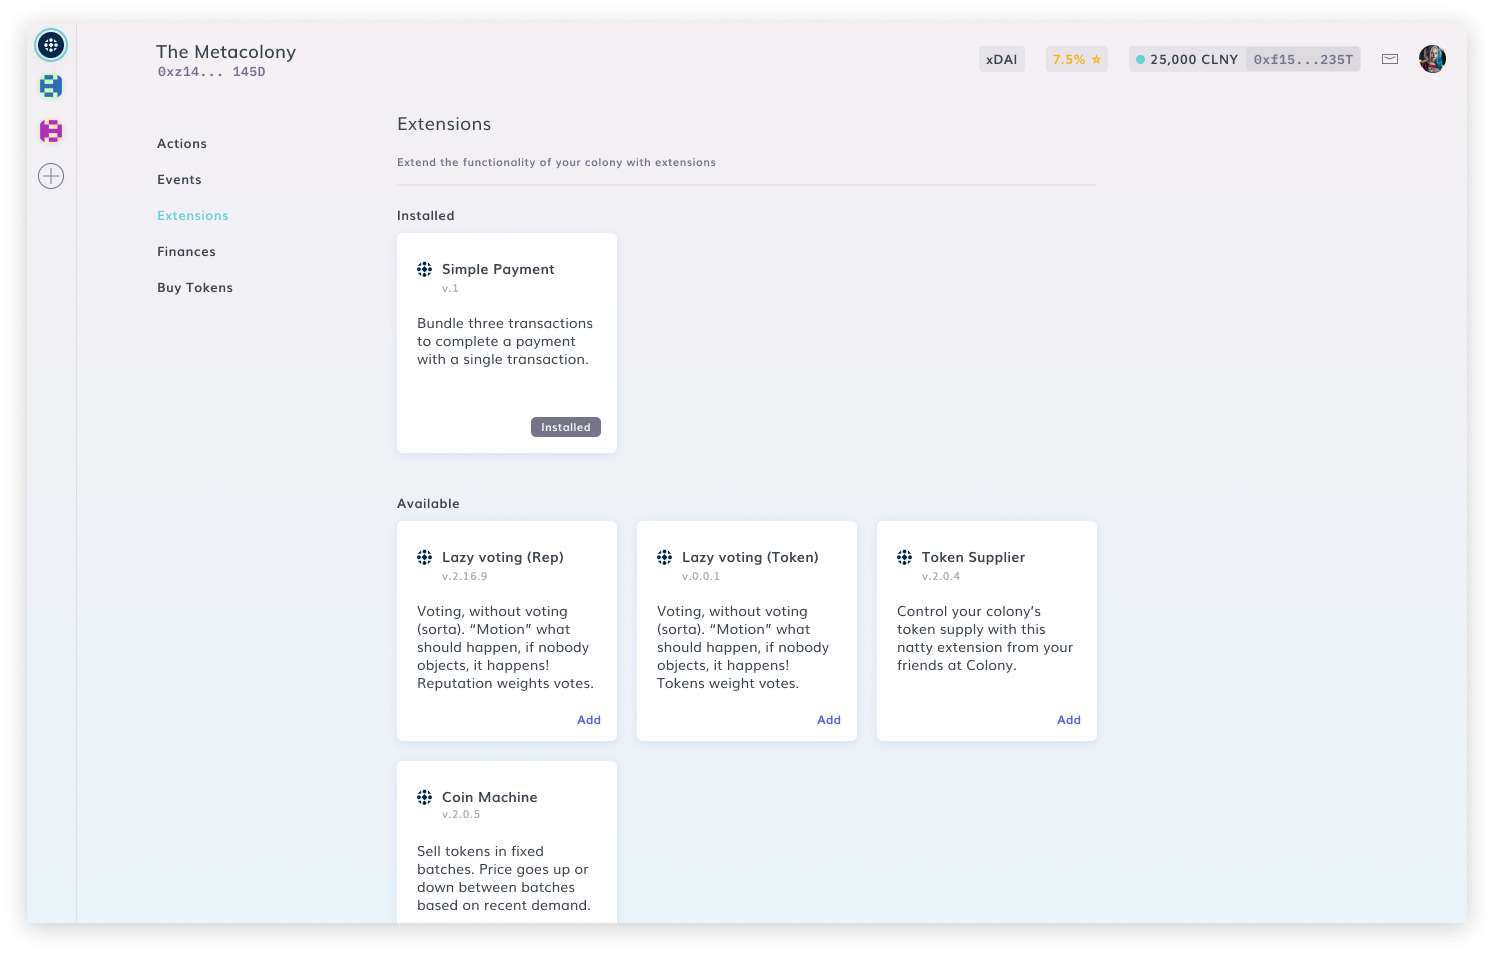The width and height of the screenshot is (1494, 954).
Task: Switch to the magenta pixel colony avatar
Action: [51, 131]
